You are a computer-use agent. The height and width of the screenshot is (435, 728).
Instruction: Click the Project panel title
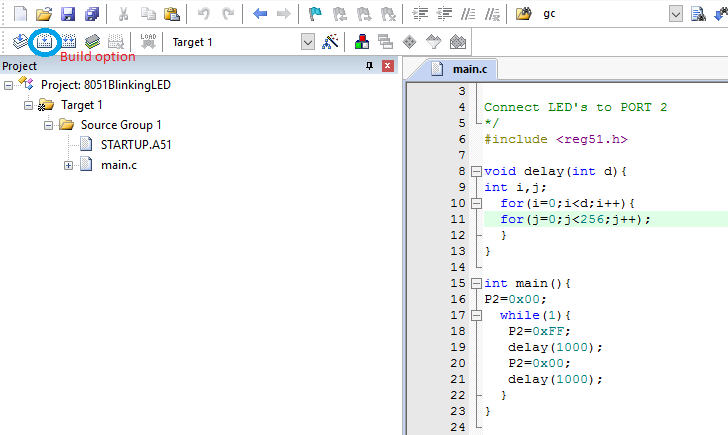[x=20, y=66]
